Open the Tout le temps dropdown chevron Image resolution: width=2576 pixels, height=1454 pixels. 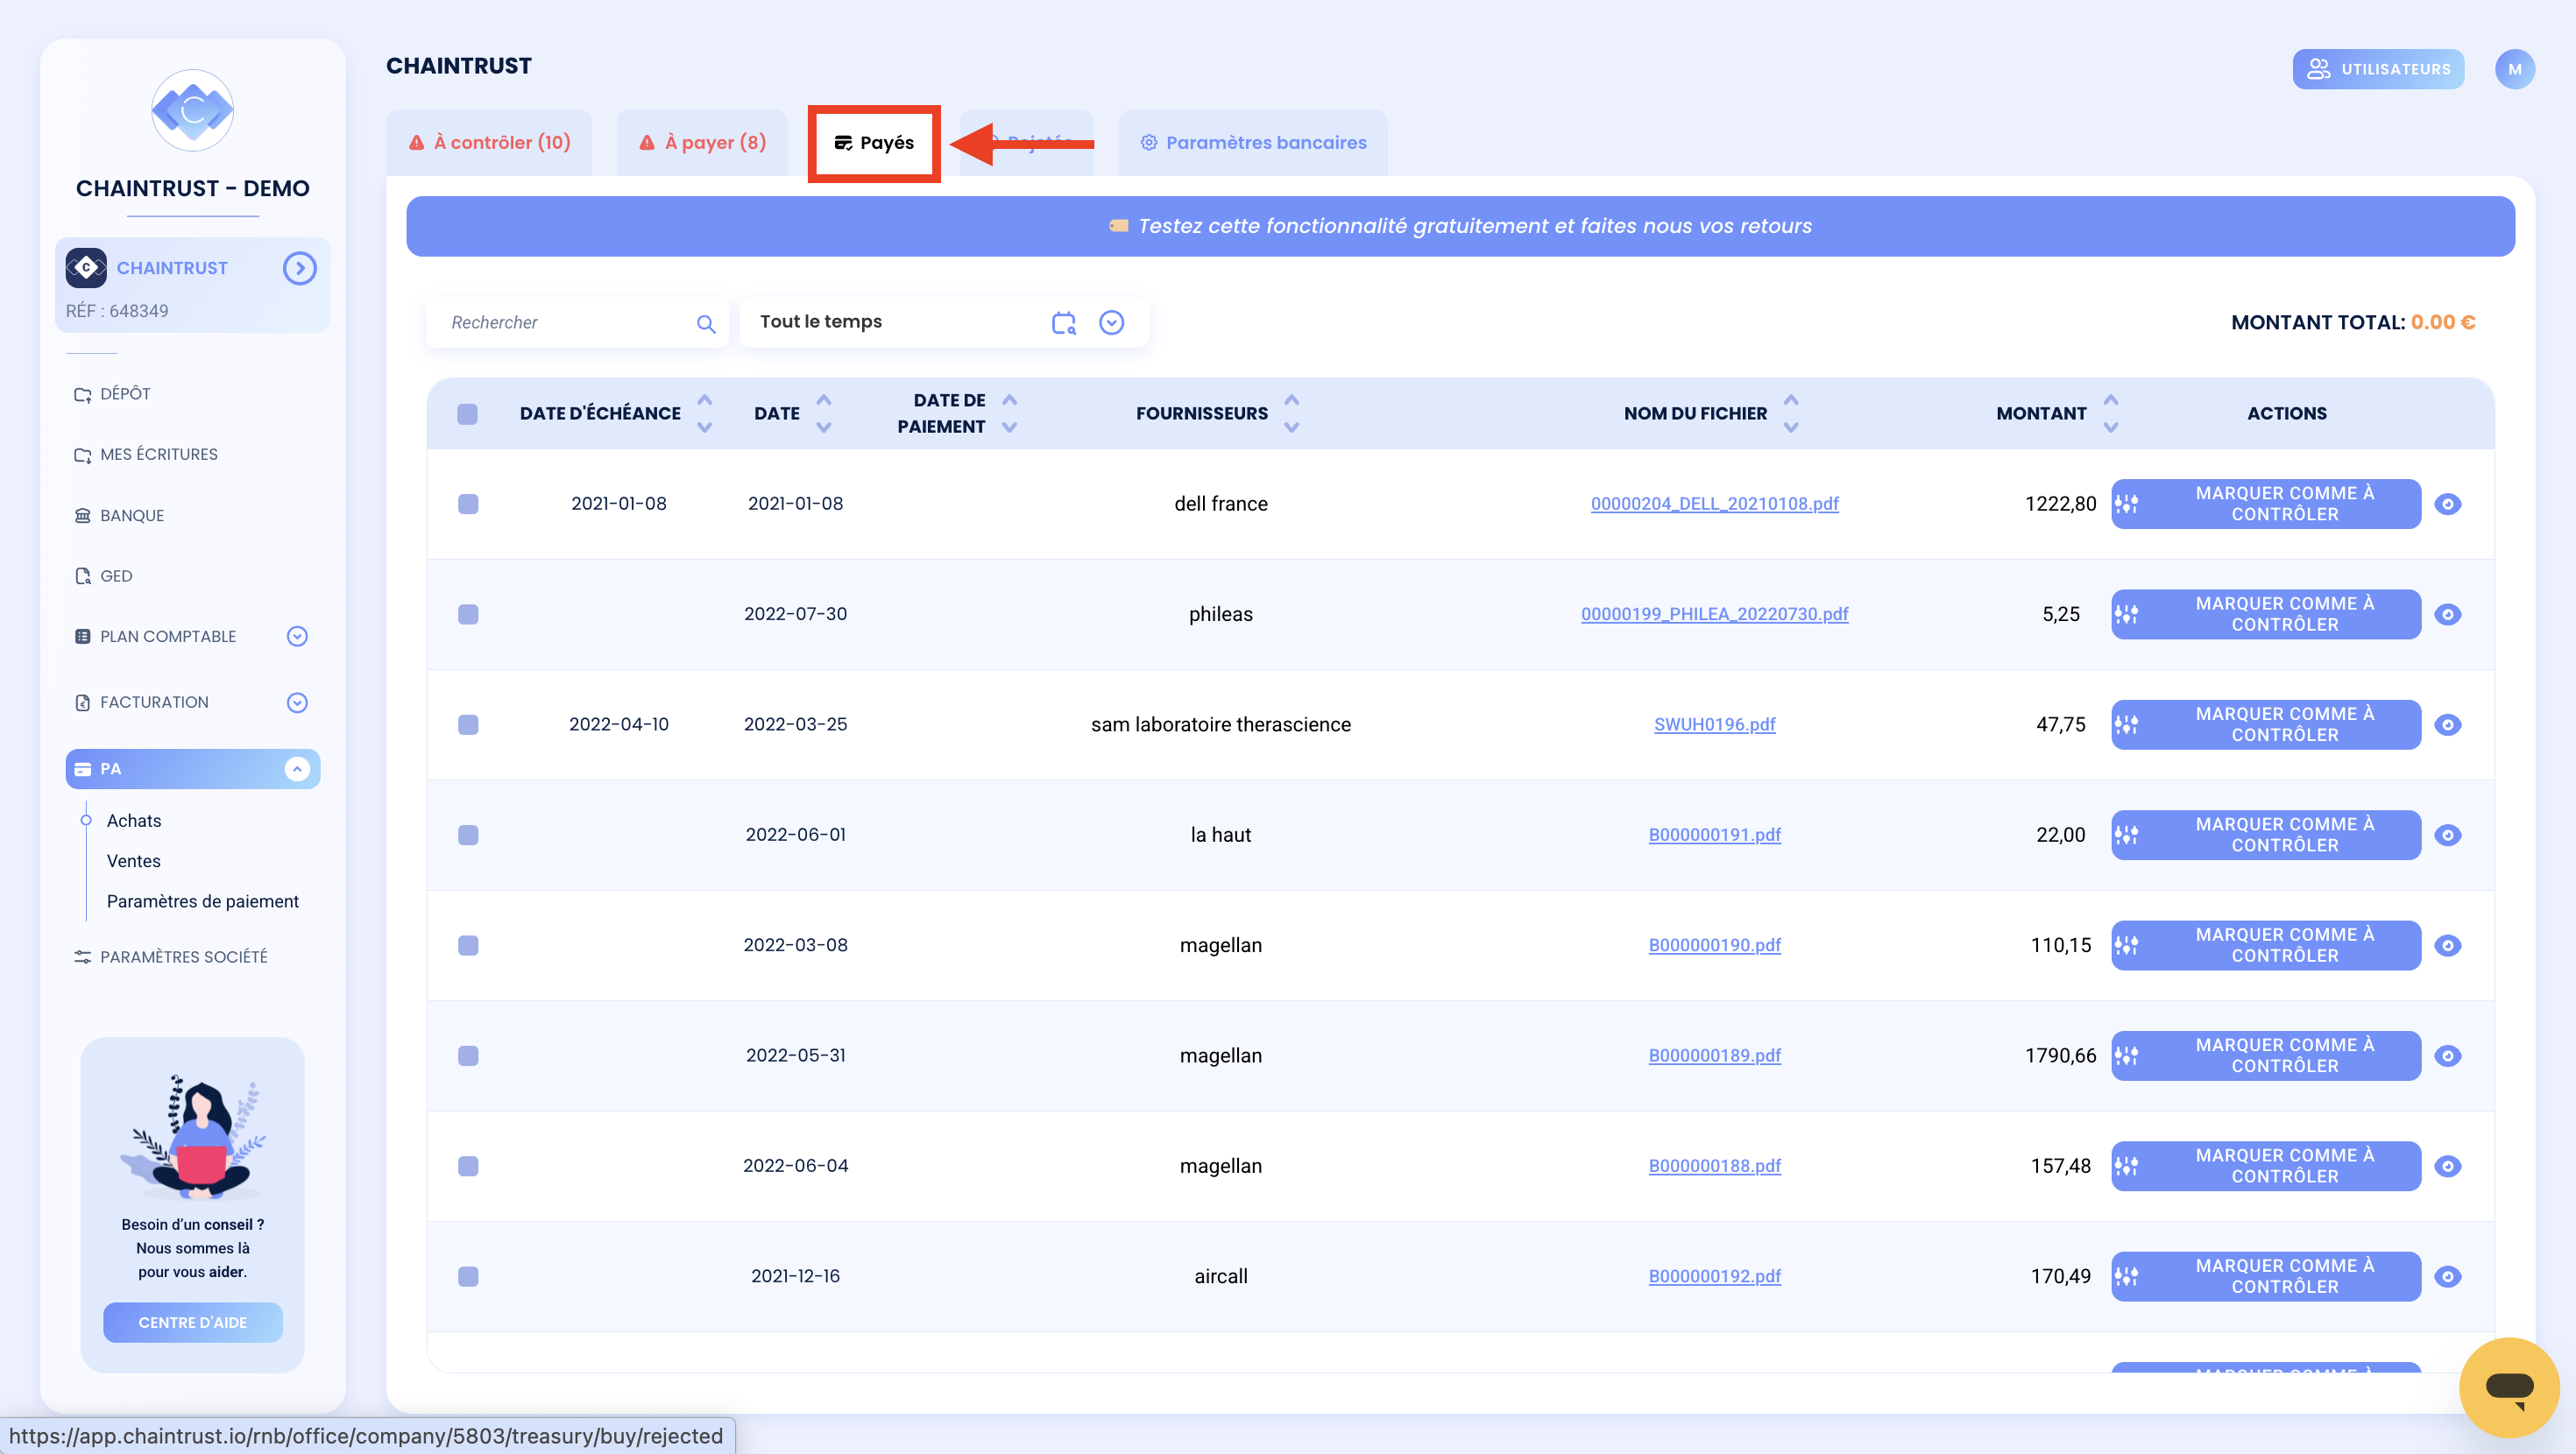(1111, 322)
